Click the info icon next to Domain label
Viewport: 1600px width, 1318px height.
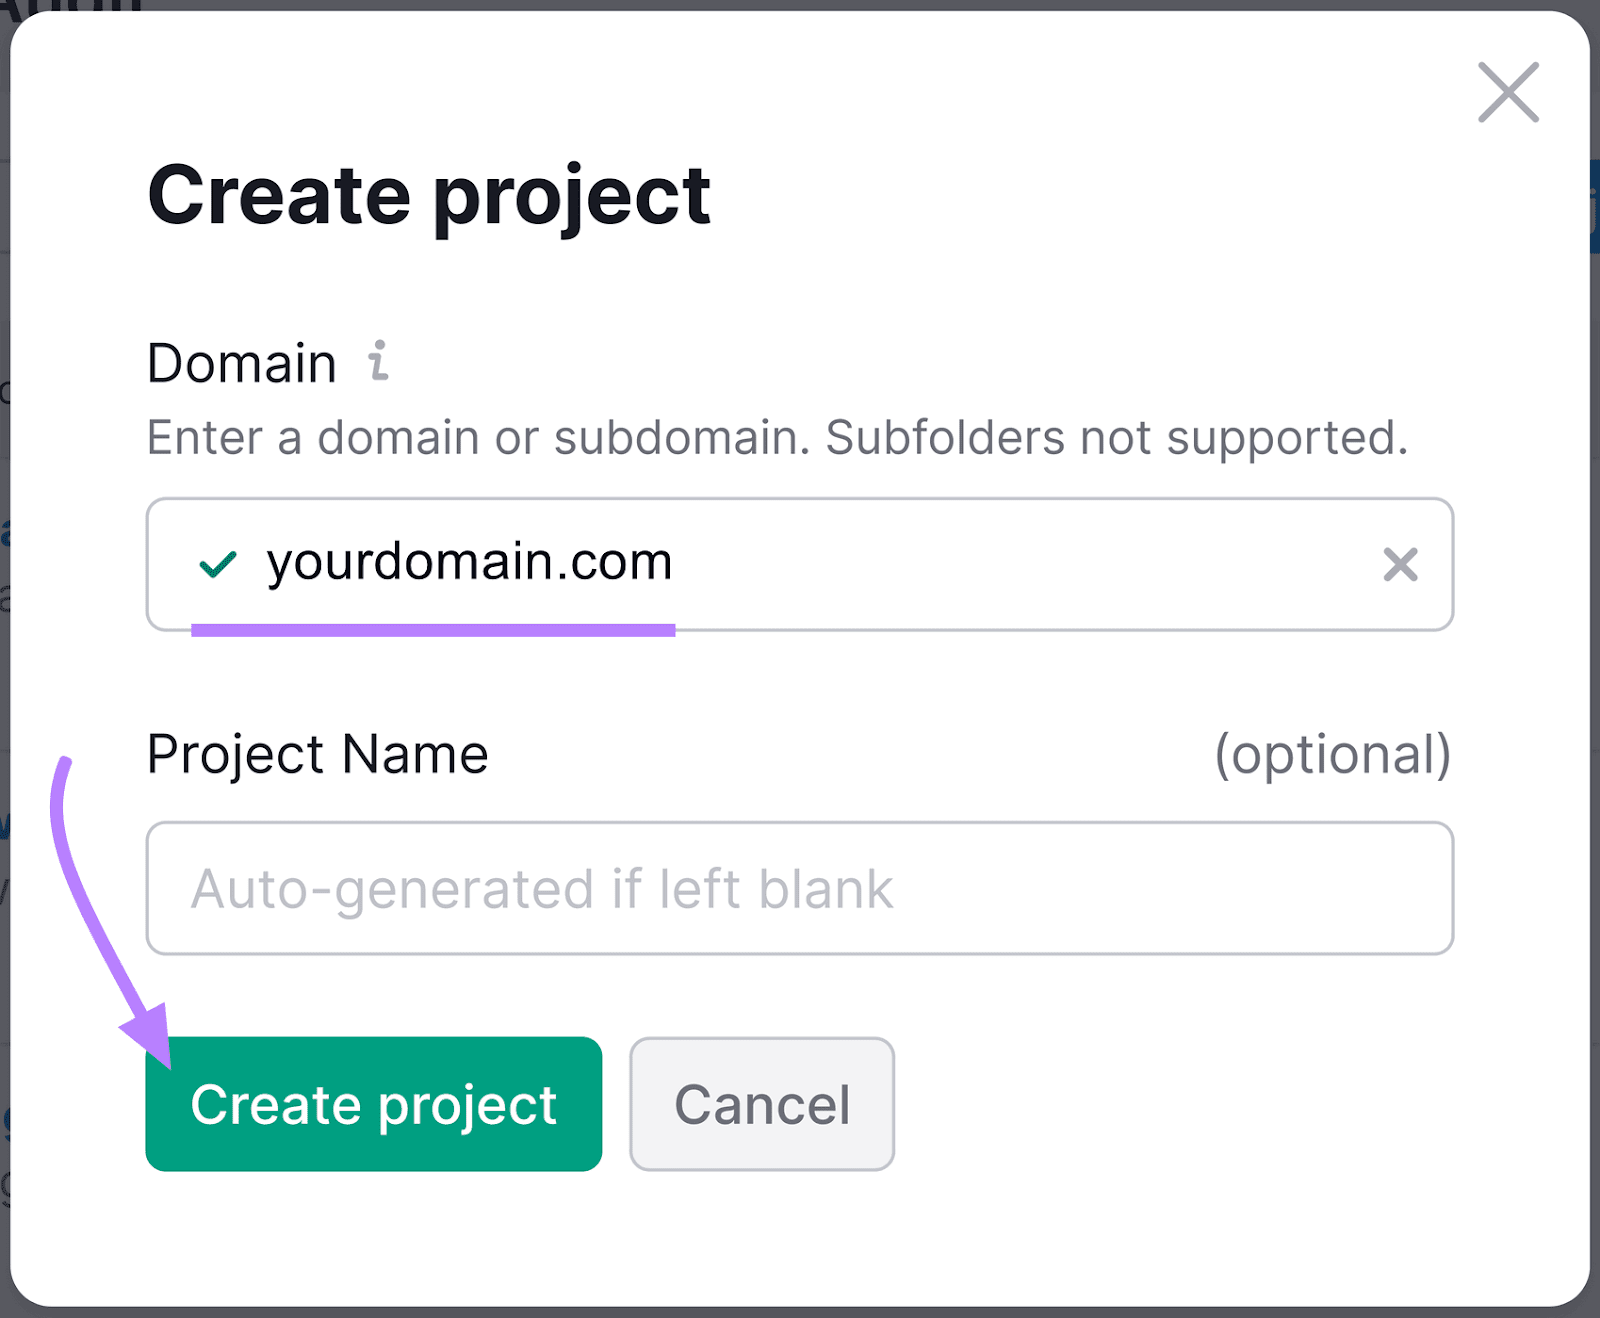(x=378, y=362)
